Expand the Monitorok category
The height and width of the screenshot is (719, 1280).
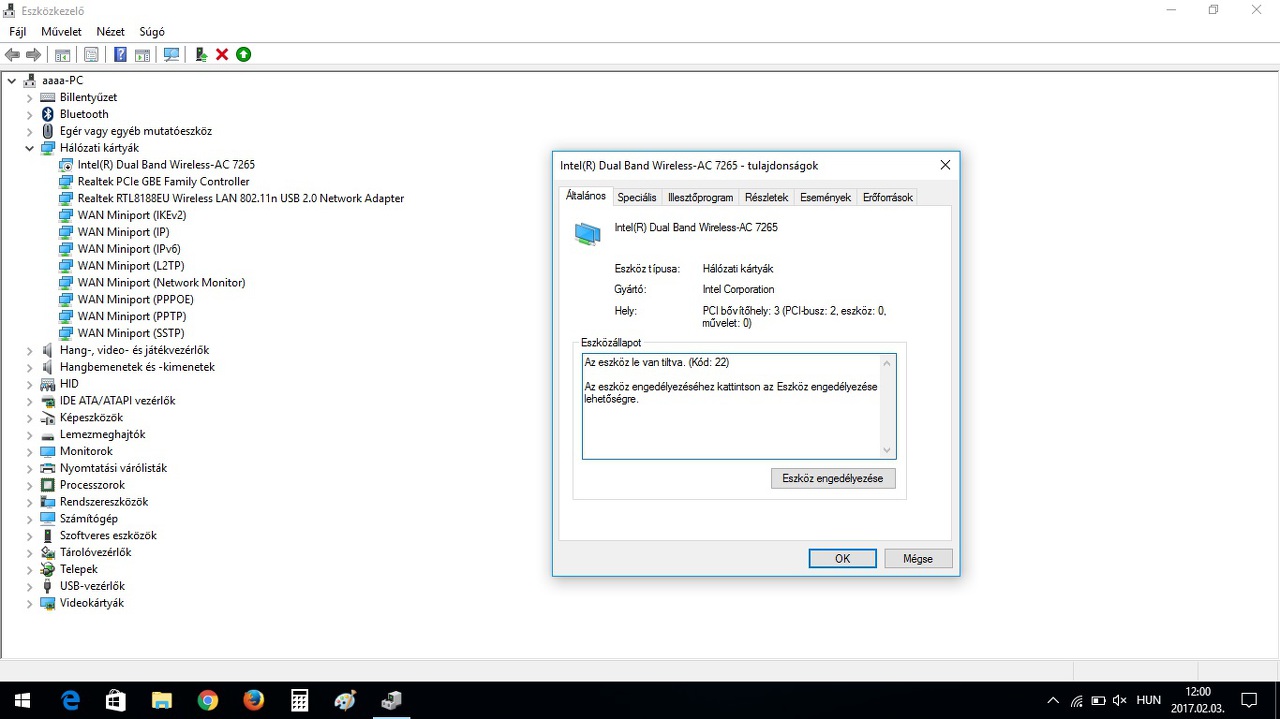[x=30, y=451]
